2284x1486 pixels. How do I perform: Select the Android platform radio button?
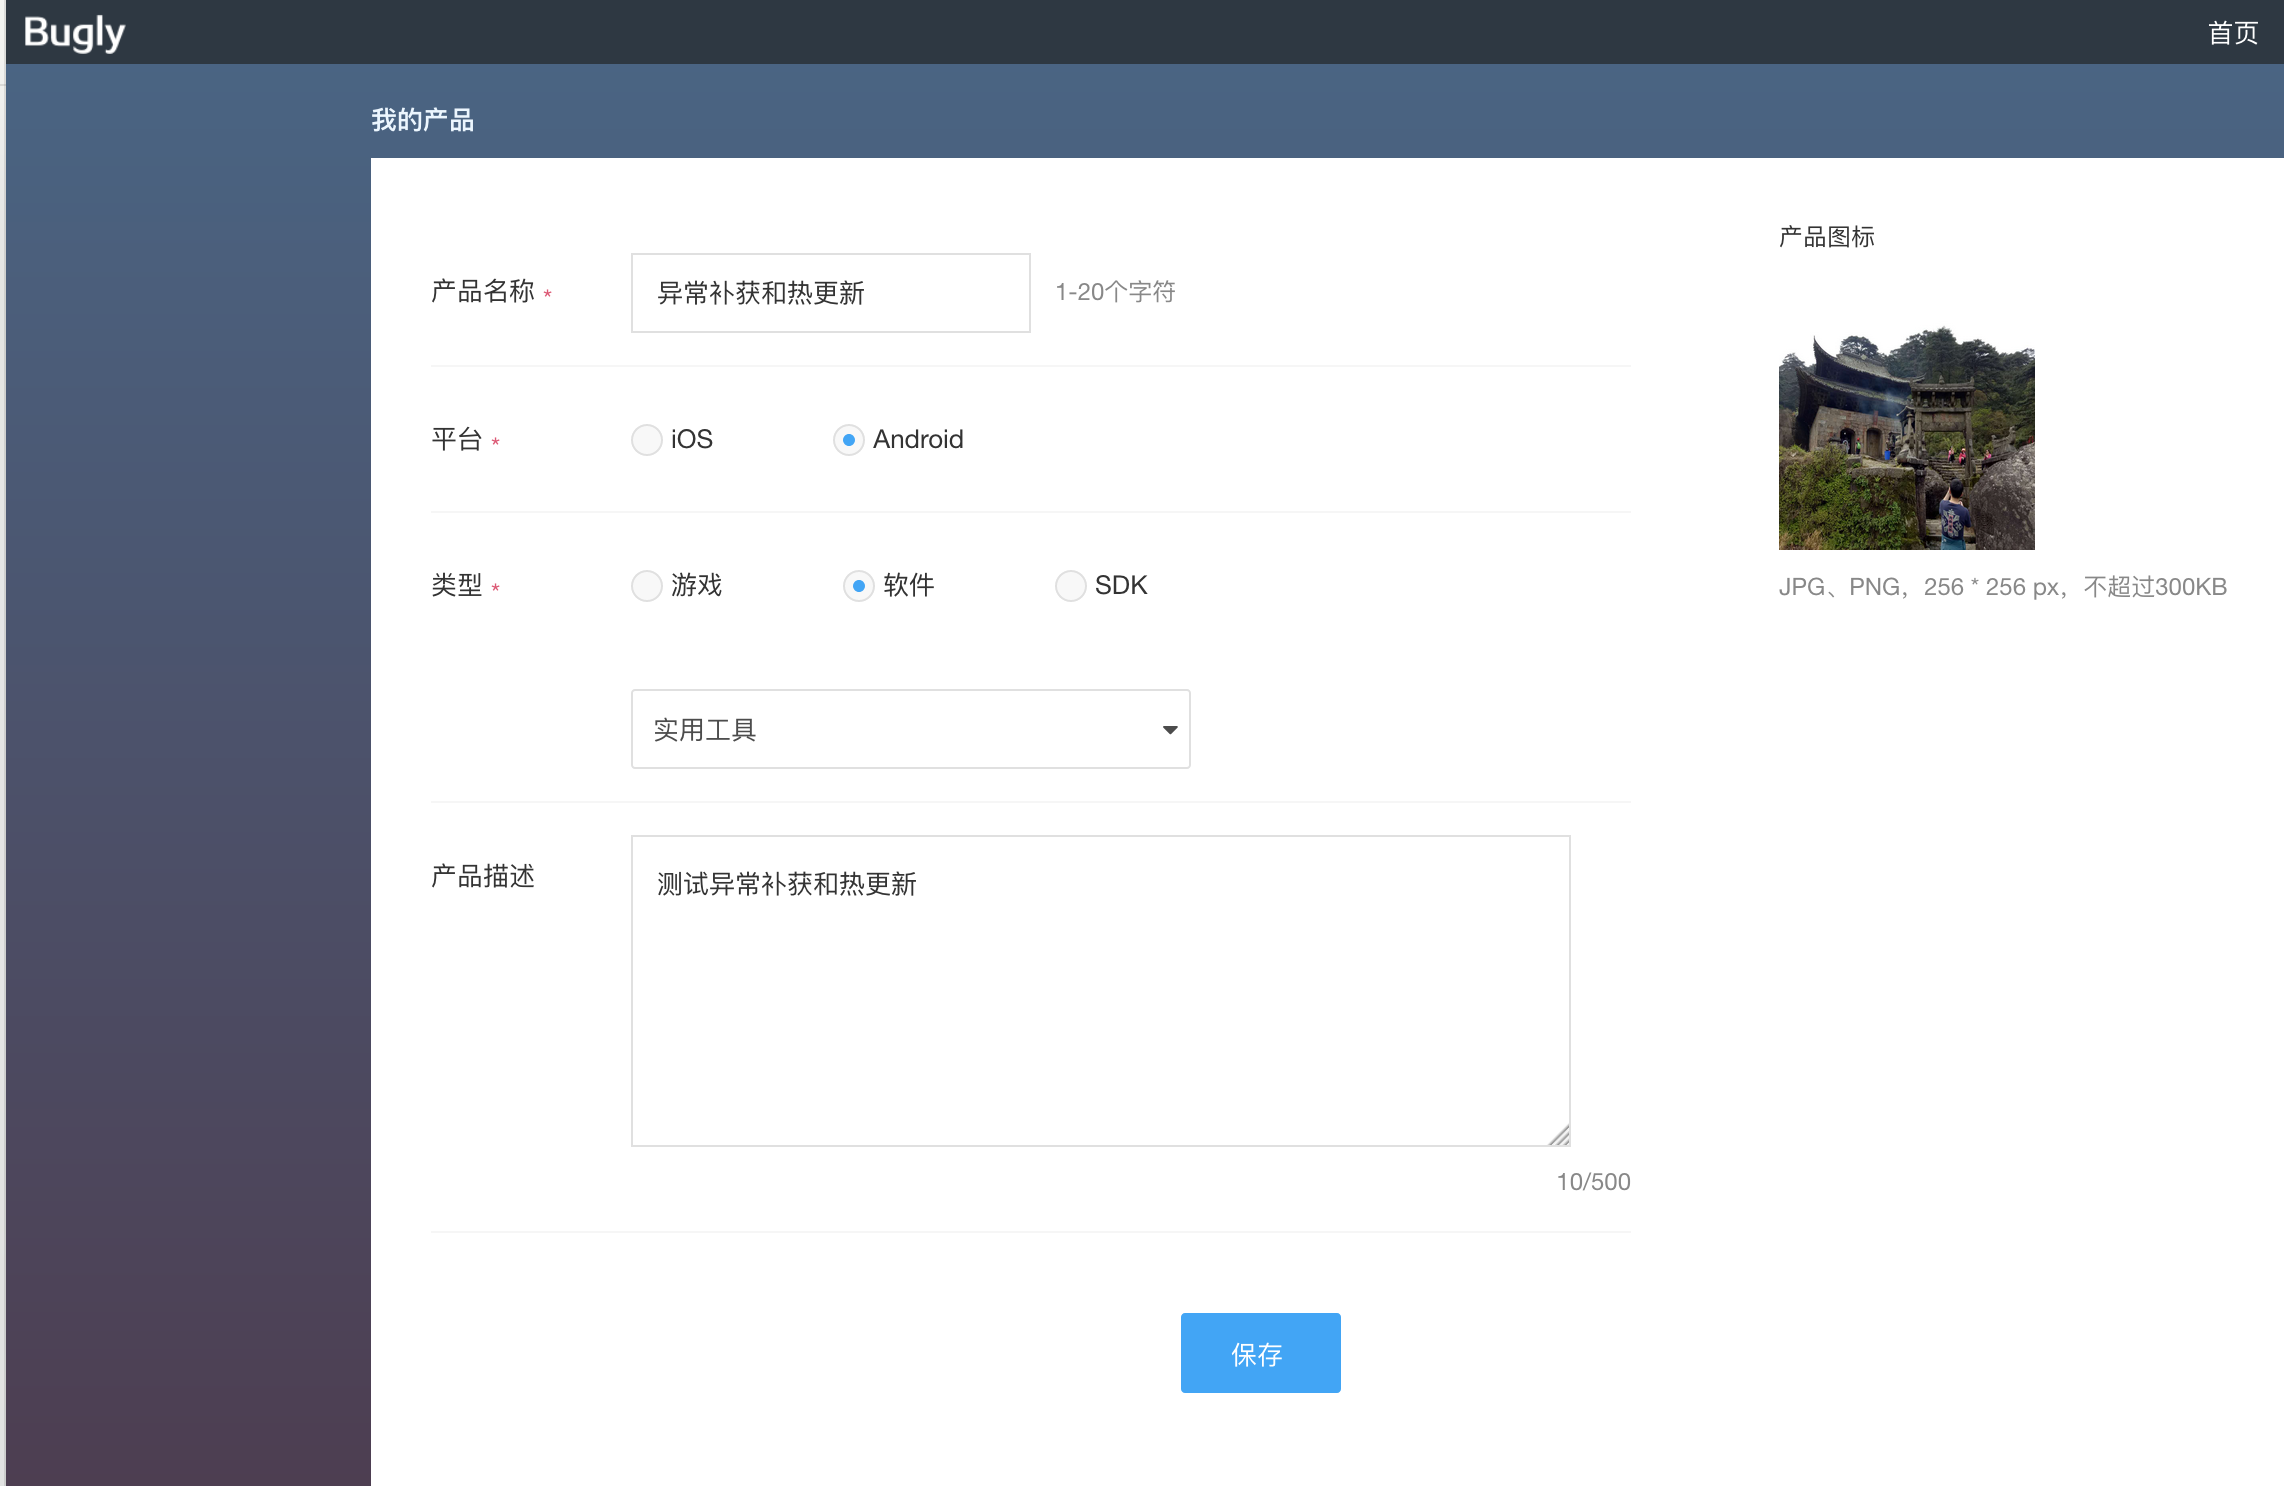coord(848,440)
